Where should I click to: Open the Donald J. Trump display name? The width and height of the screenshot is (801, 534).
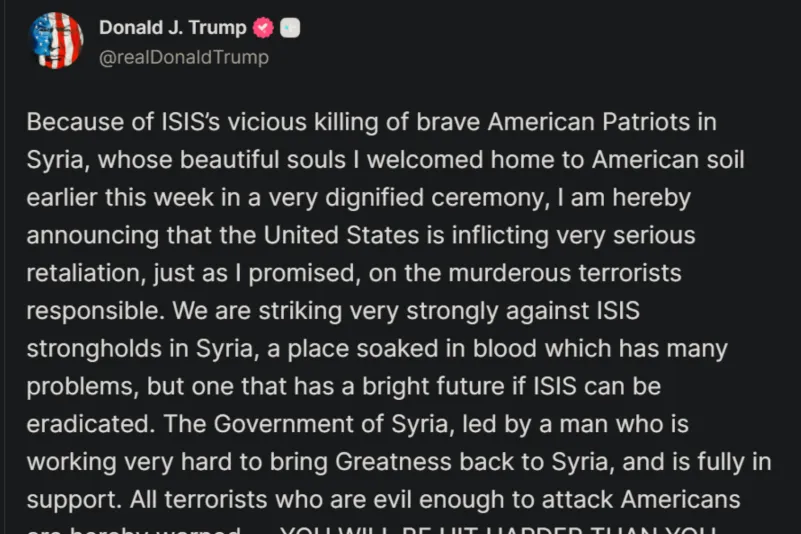coord(172,28)
